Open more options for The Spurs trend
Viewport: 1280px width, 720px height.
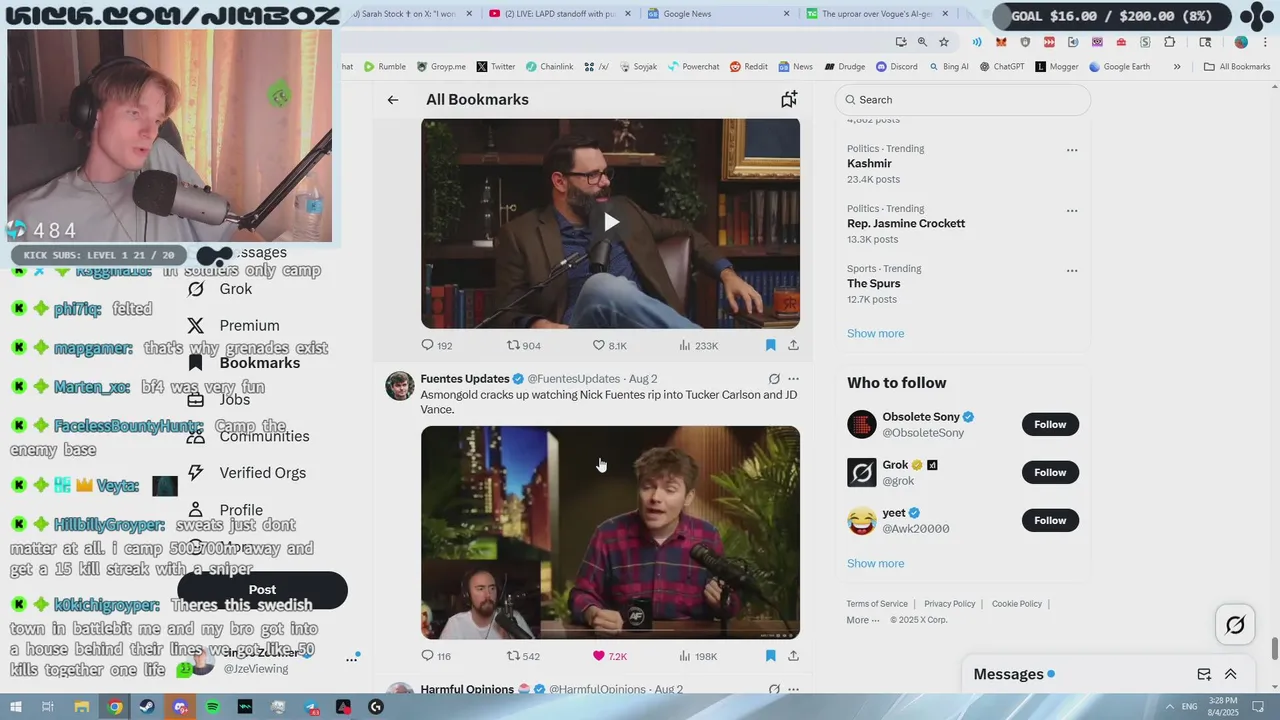tap(1072, 270)
